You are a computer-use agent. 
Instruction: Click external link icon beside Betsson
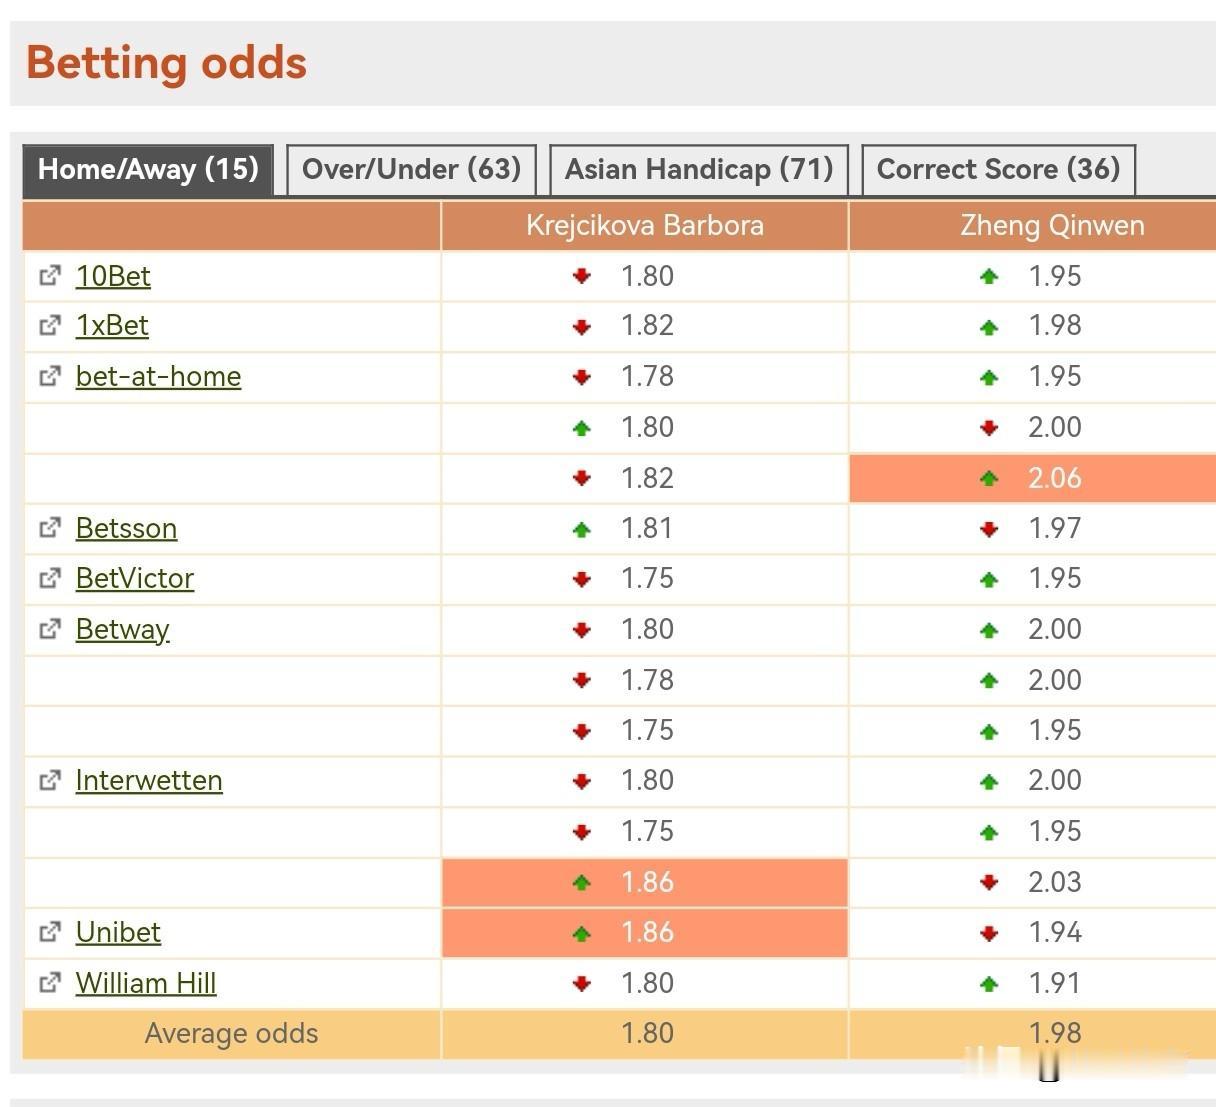50,528
